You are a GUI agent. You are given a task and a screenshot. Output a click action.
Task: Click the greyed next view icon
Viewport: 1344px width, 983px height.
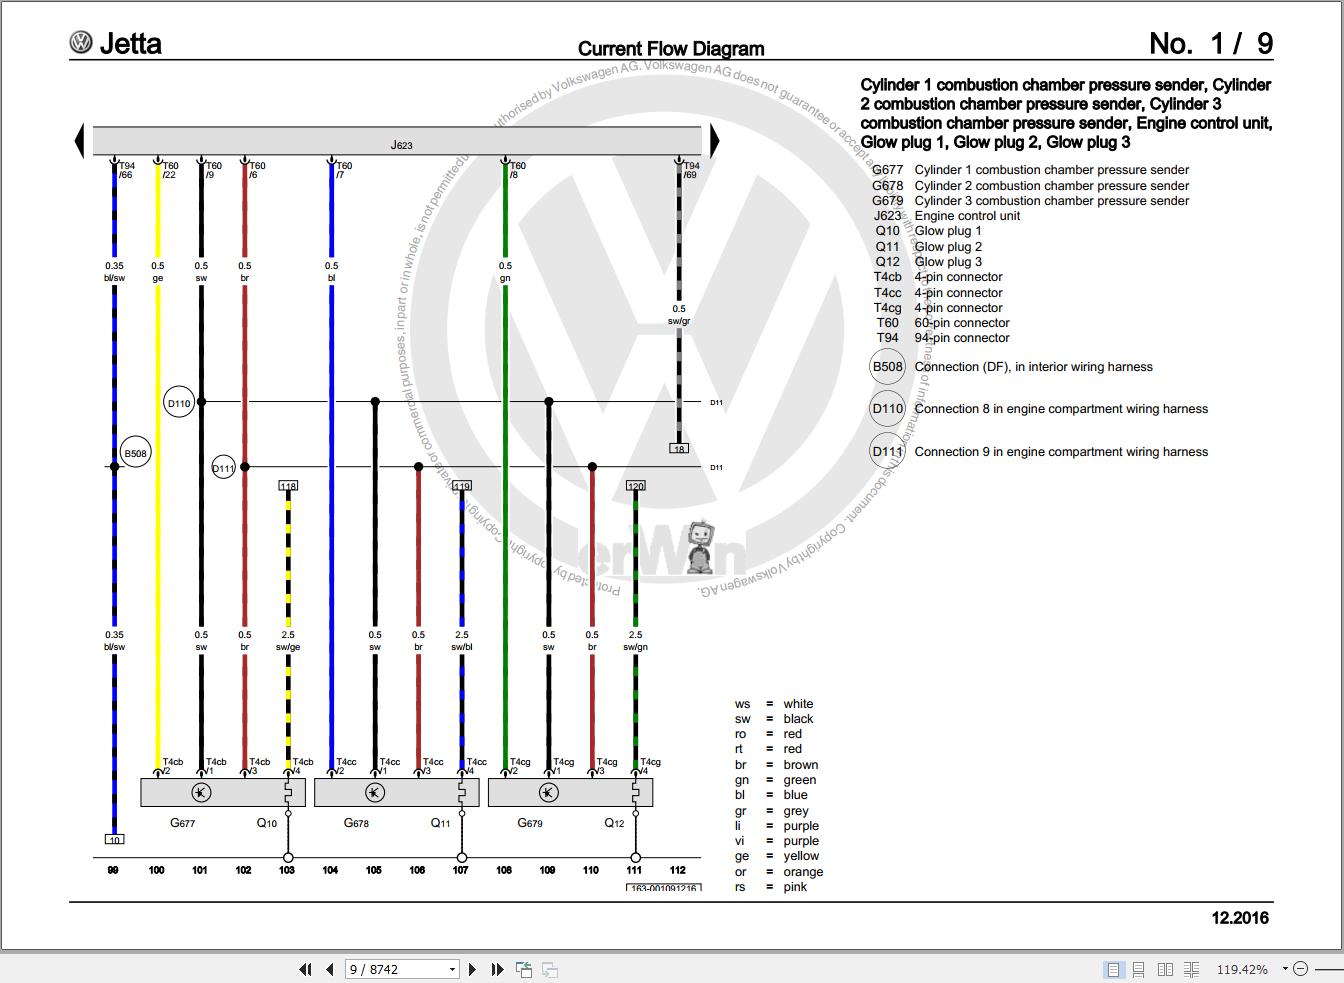point(549,969)
